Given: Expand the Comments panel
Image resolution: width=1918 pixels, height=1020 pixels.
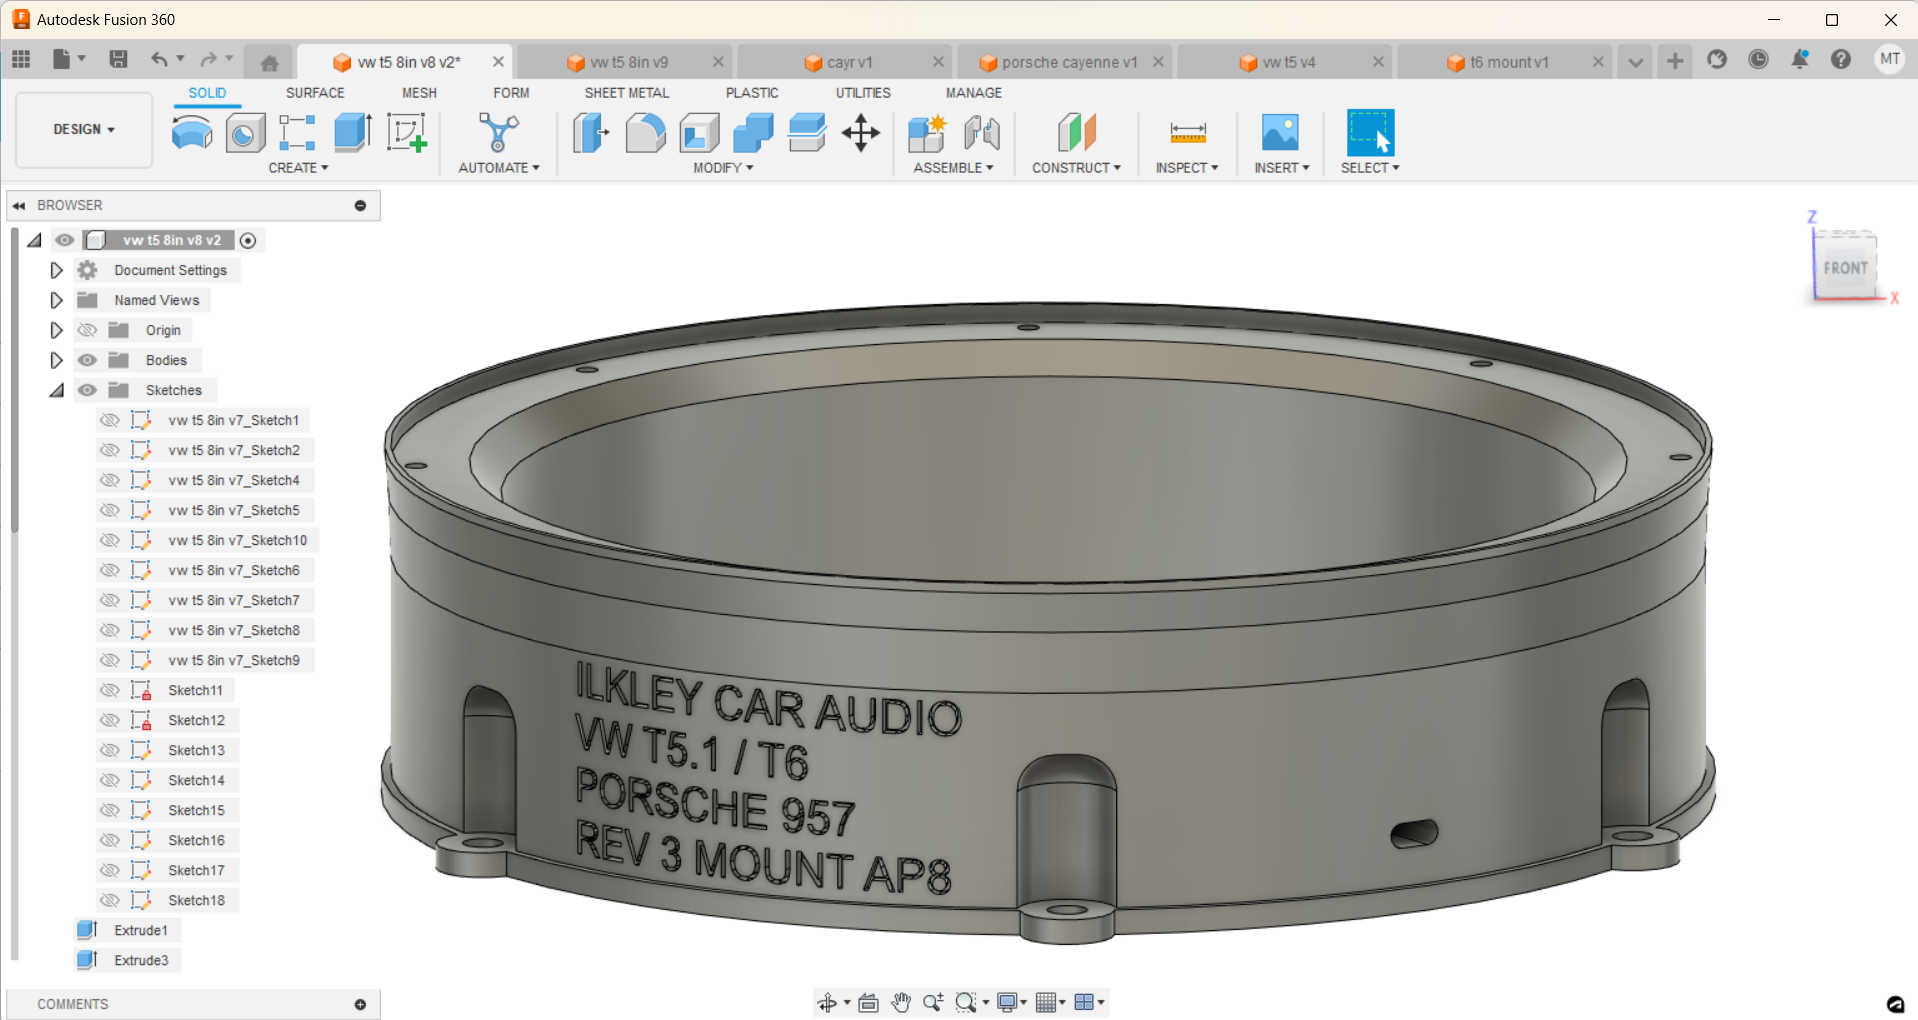Looking at the screenshot, I should tap(360, 1004).
